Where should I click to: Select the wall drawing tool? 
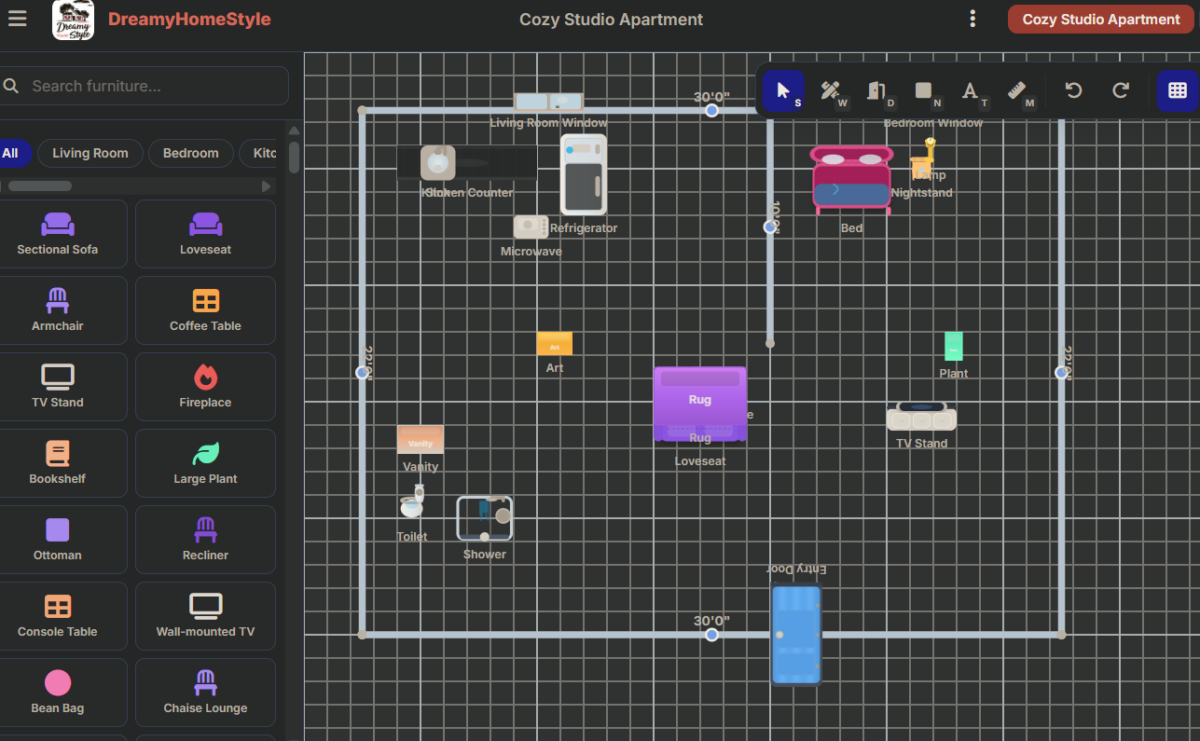(x=831, y=91)
